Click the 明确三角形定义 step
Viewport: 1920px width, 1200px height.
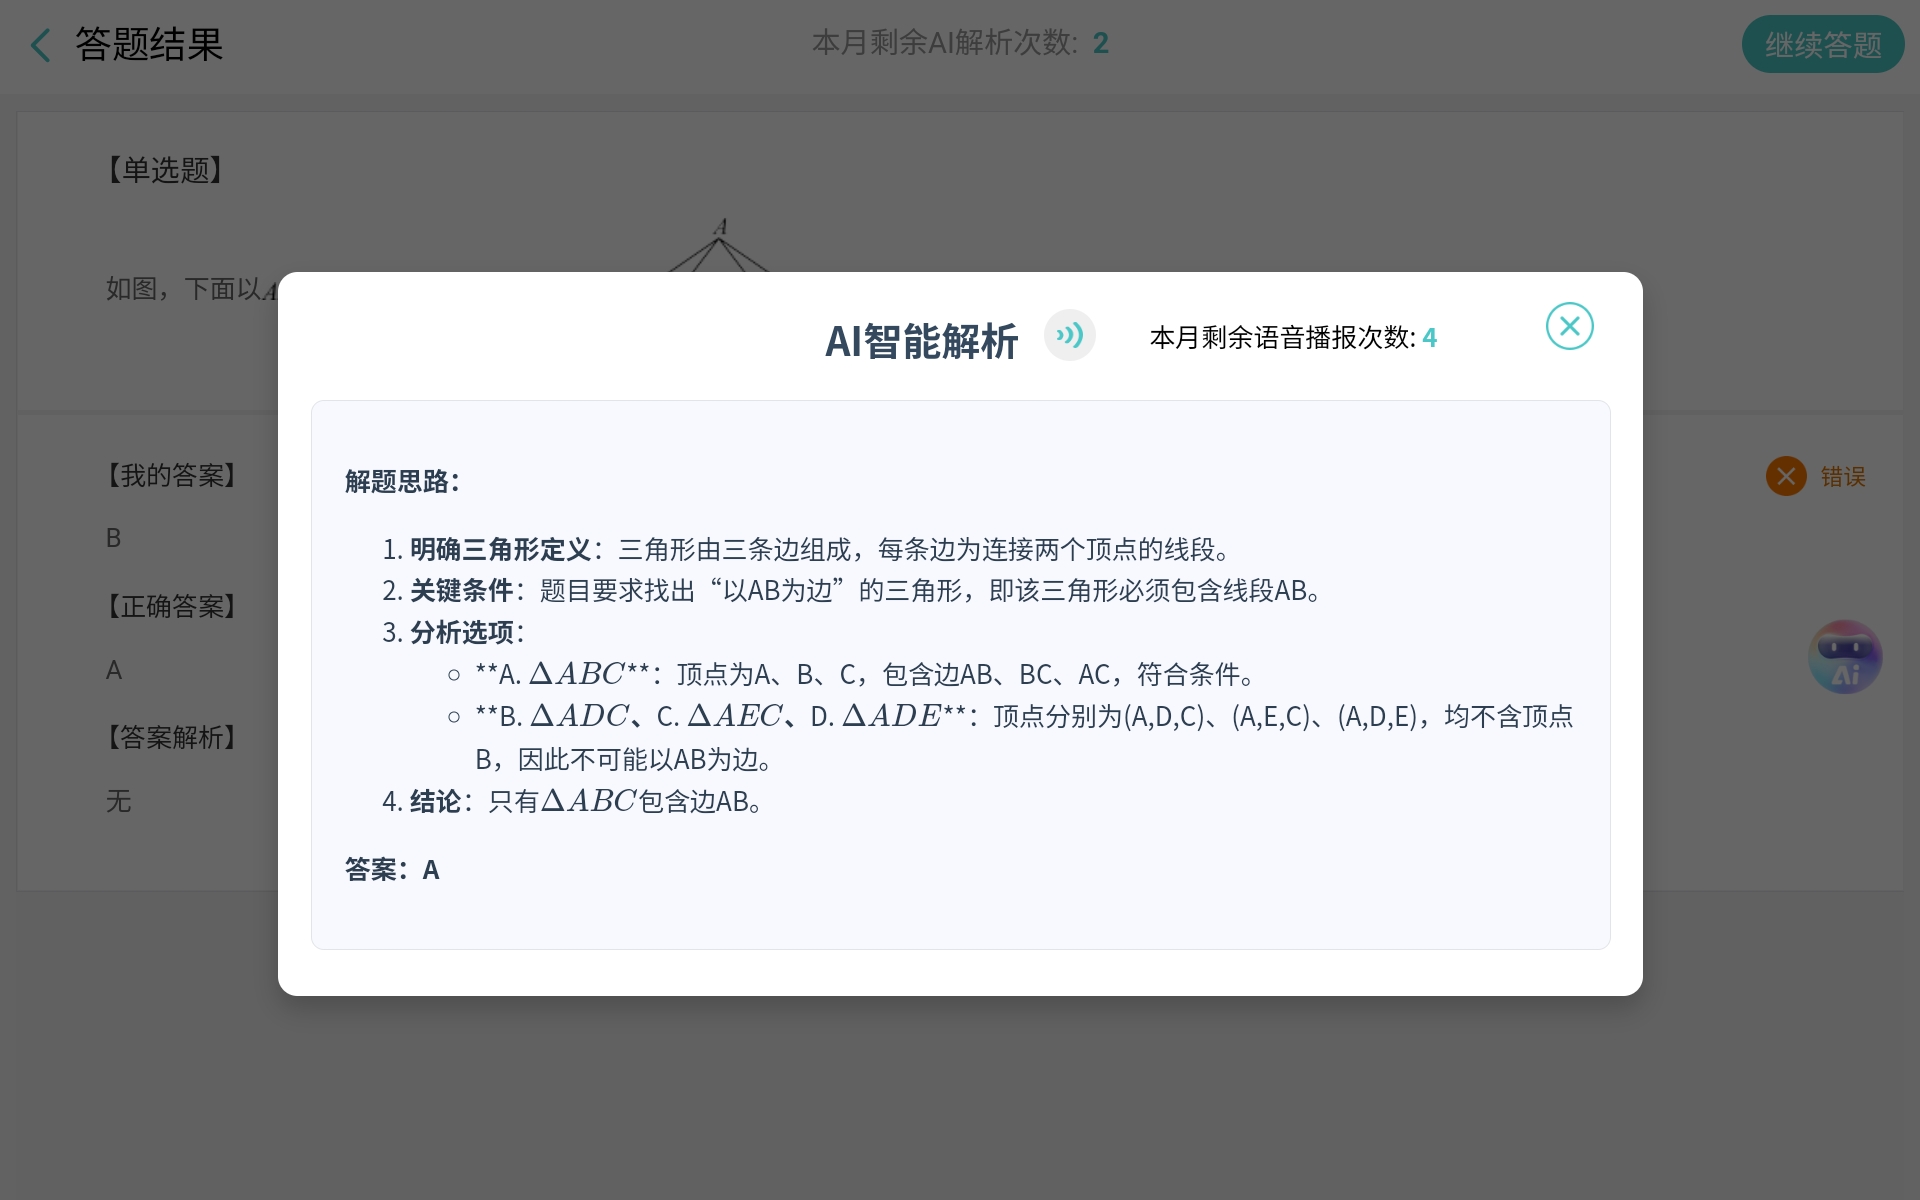pos(500,549)
